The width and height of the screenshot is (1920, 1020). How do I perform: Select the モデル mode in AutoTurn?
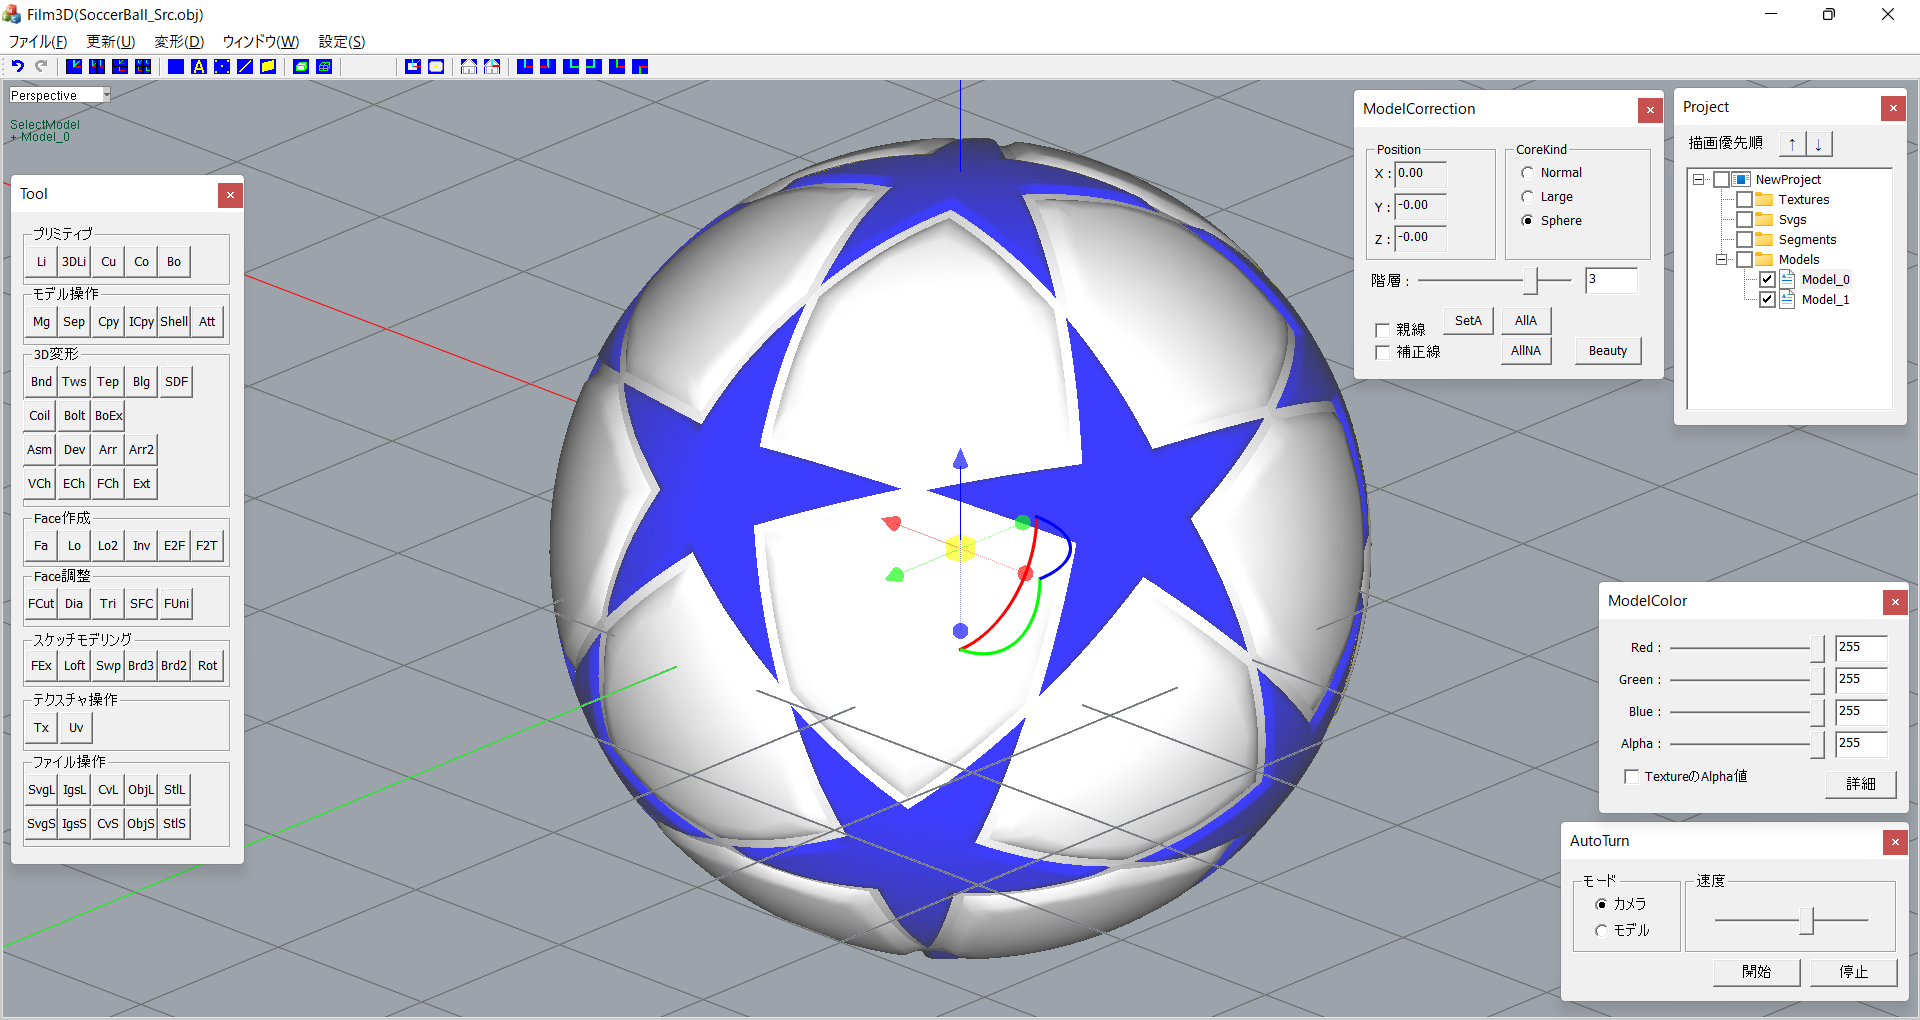[1601, 930]
